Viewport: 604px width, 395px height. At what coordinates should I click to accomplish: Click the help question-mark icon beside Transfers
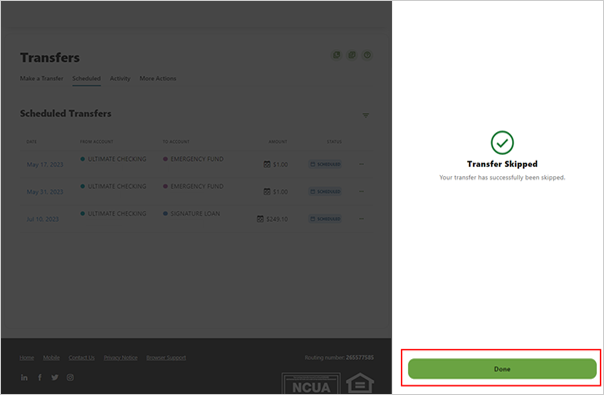[367, 55]
